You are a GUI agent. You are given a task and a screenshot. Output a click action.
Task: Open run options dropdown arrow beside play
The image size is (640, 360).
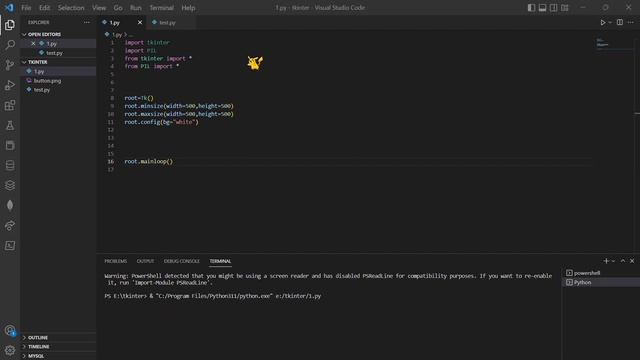[610, 22]
